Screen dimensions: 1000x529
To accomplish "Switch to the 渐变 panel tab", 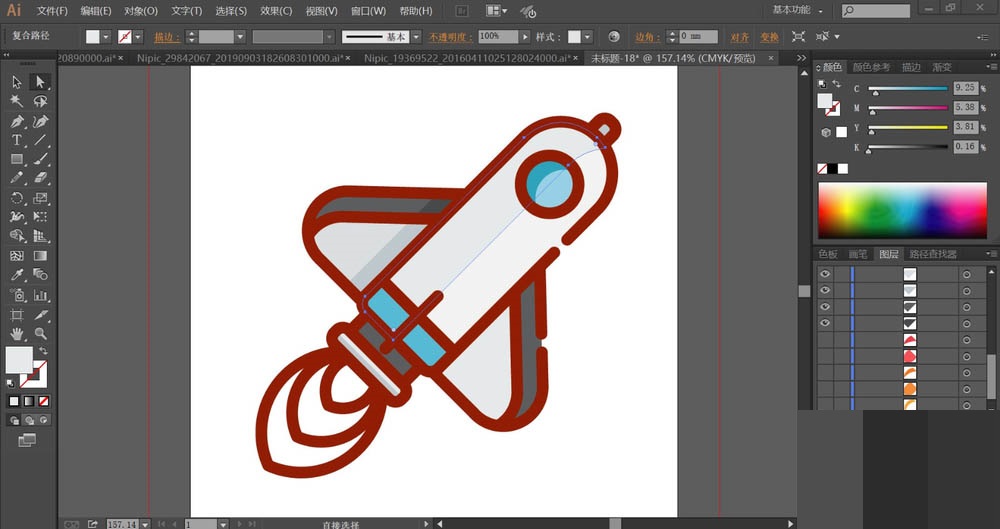I will [x=942, y=67].
